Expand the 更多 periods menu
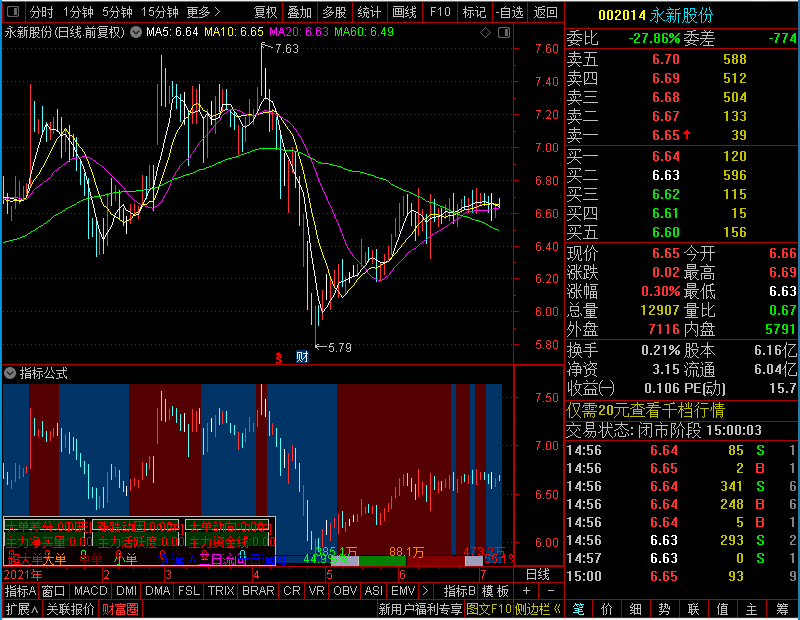800x620 pixels. [203, 12]
